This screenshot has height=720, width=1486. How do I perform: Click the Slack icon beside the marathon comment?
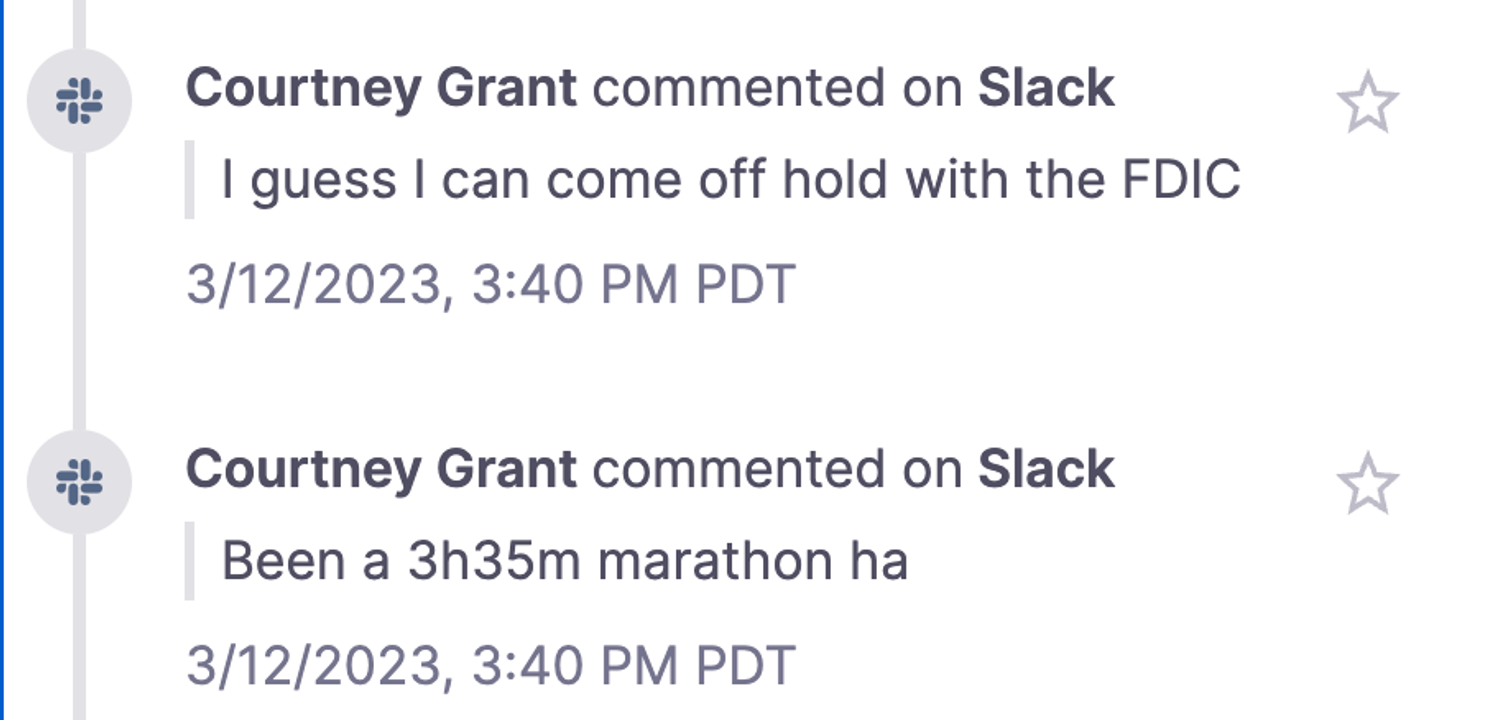click(79, 483)
